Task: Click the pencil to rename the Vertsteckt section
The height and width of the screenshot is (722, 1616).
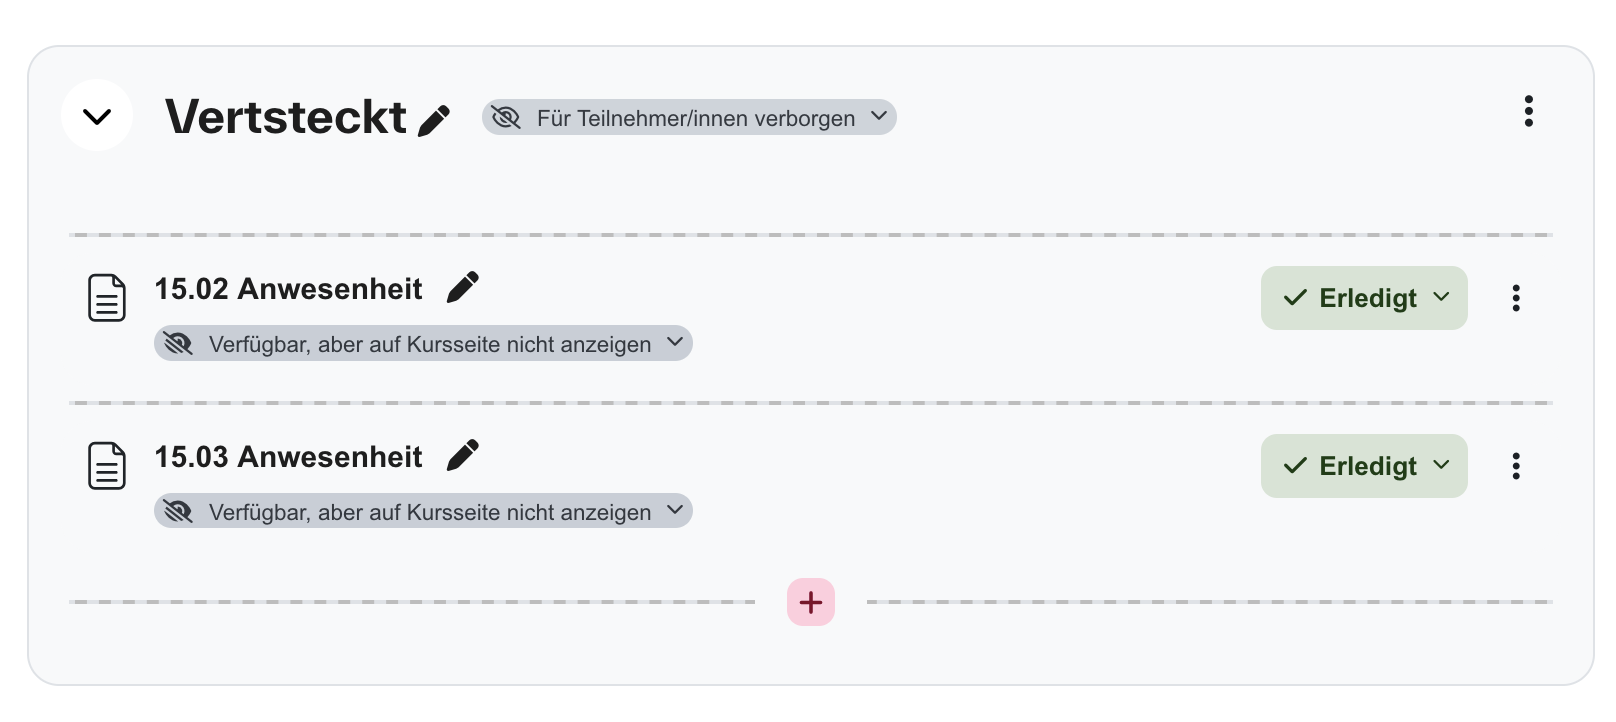Action: tap(434, 118)
